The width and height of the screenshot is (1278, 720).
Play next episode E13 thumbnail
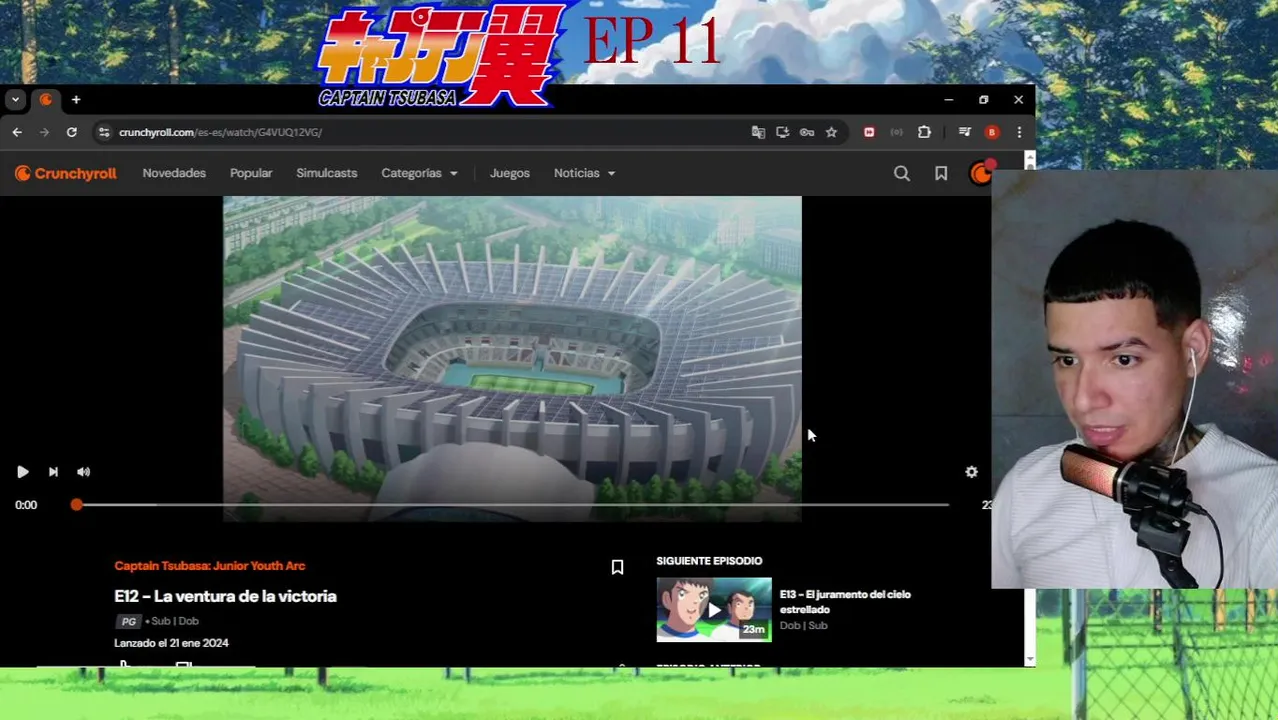(x=714, y=609)
